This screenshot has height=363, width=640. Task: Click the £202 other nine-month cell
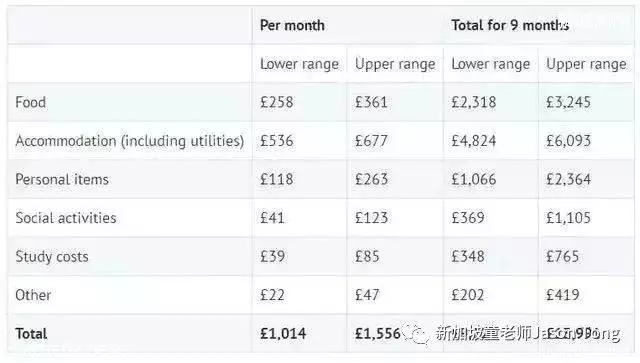click(467, 295)
